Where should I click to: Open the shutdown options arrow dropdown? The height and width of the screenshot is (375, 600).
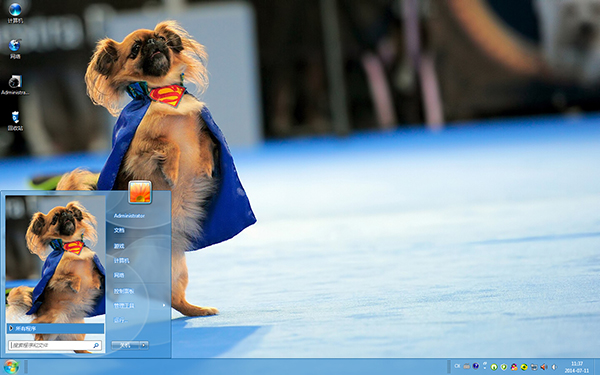[x=144, y=345]
